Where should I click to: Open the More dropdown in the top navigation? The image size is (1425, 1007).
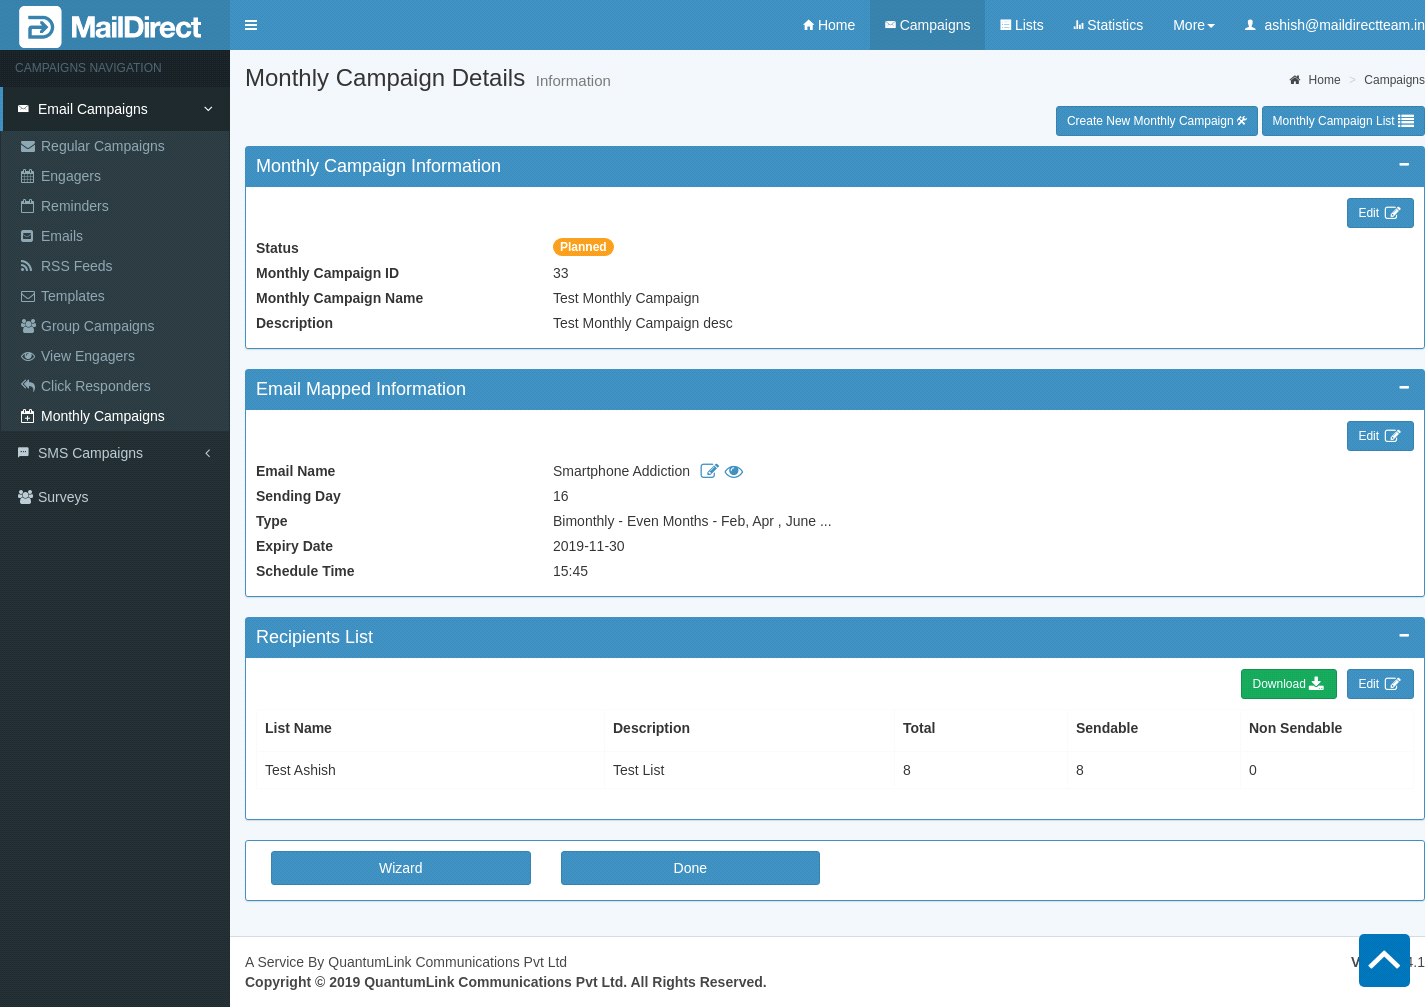pyautogui.click(x=1193, y=25)
